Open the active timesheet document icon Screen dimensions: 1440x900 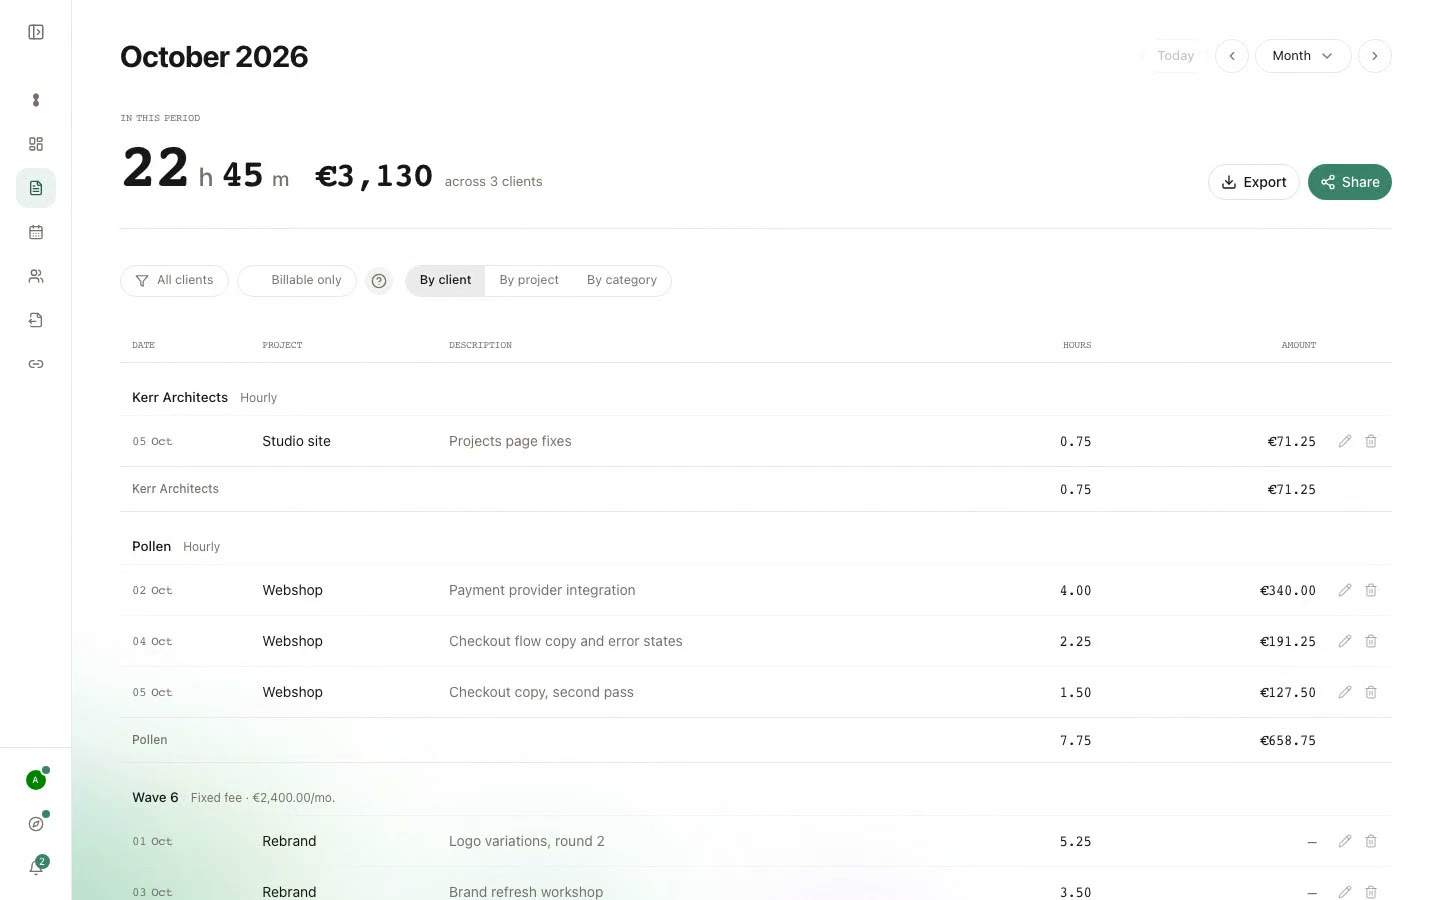tap(36, 188)
